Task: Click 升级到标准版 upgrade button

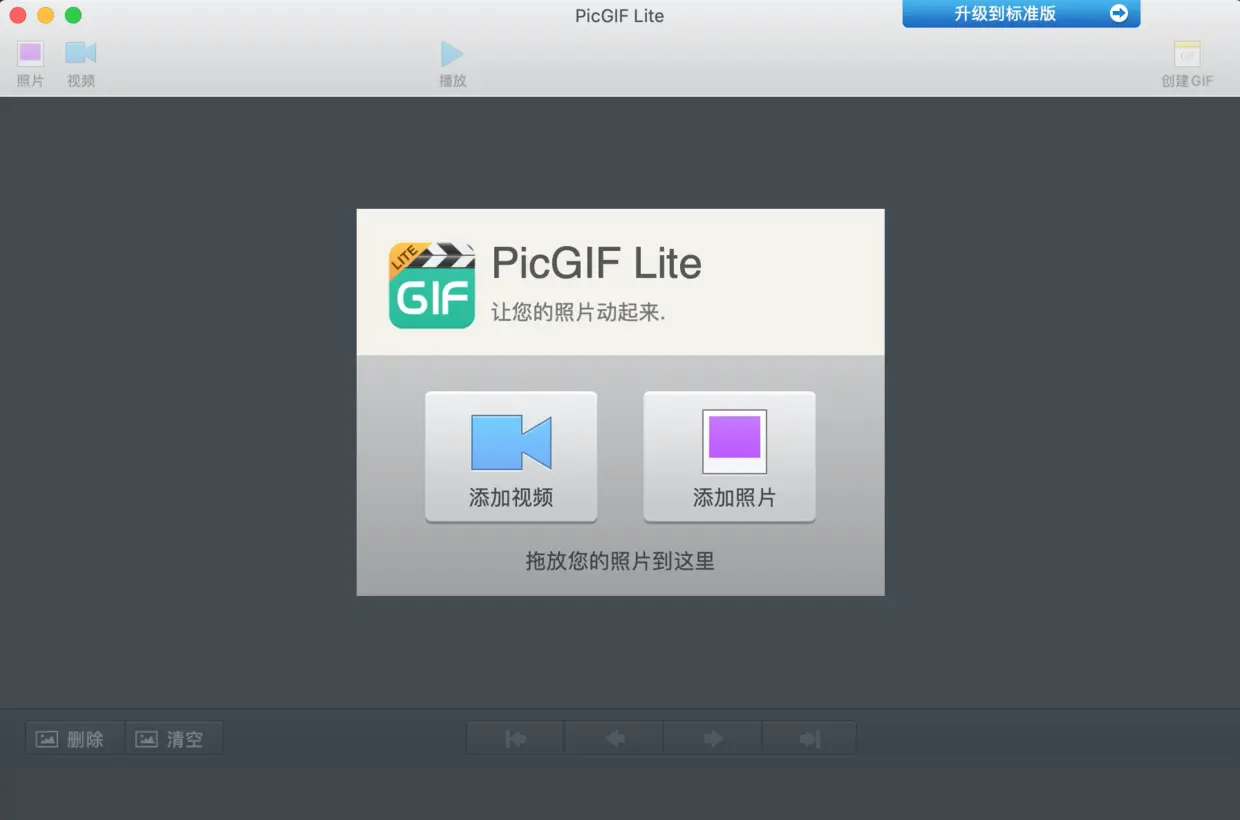Action: pos(1021,14)
